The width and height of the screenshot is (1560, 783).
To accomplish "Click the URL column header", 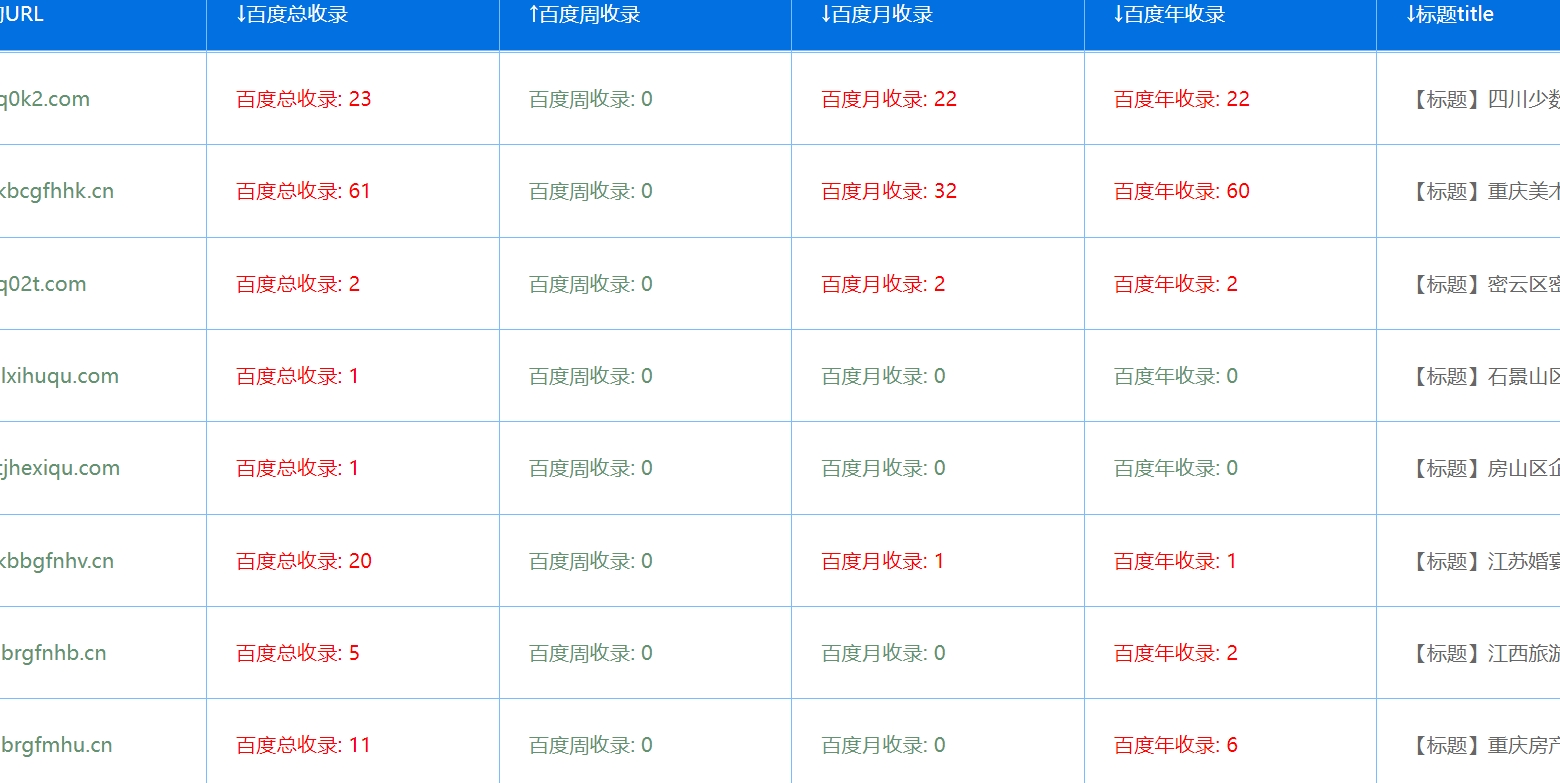I will coord(22,14).
